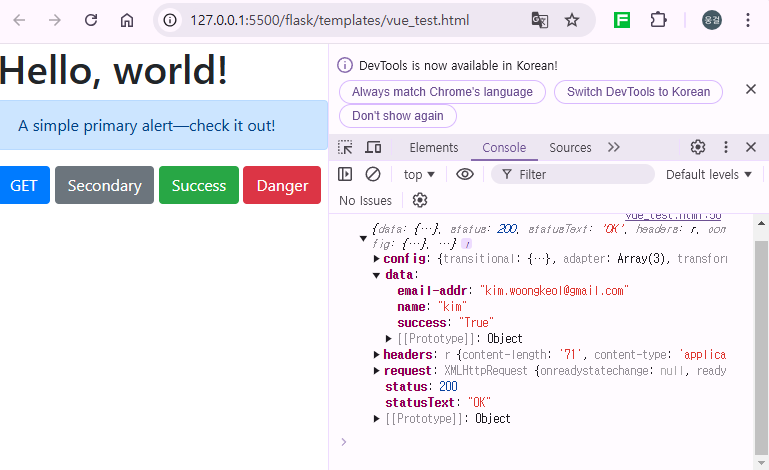Switch to the Elements tab

coord(434,148)
